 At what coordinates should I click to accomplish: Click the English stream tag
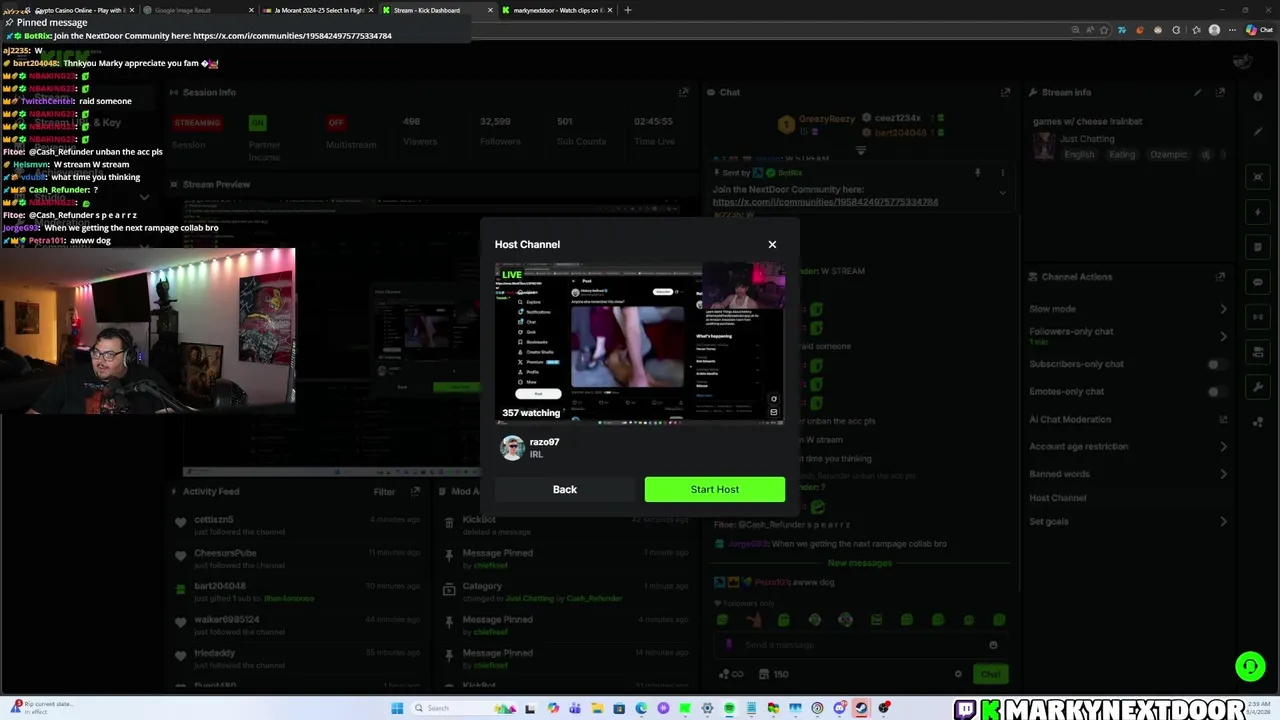(1079, 155)
